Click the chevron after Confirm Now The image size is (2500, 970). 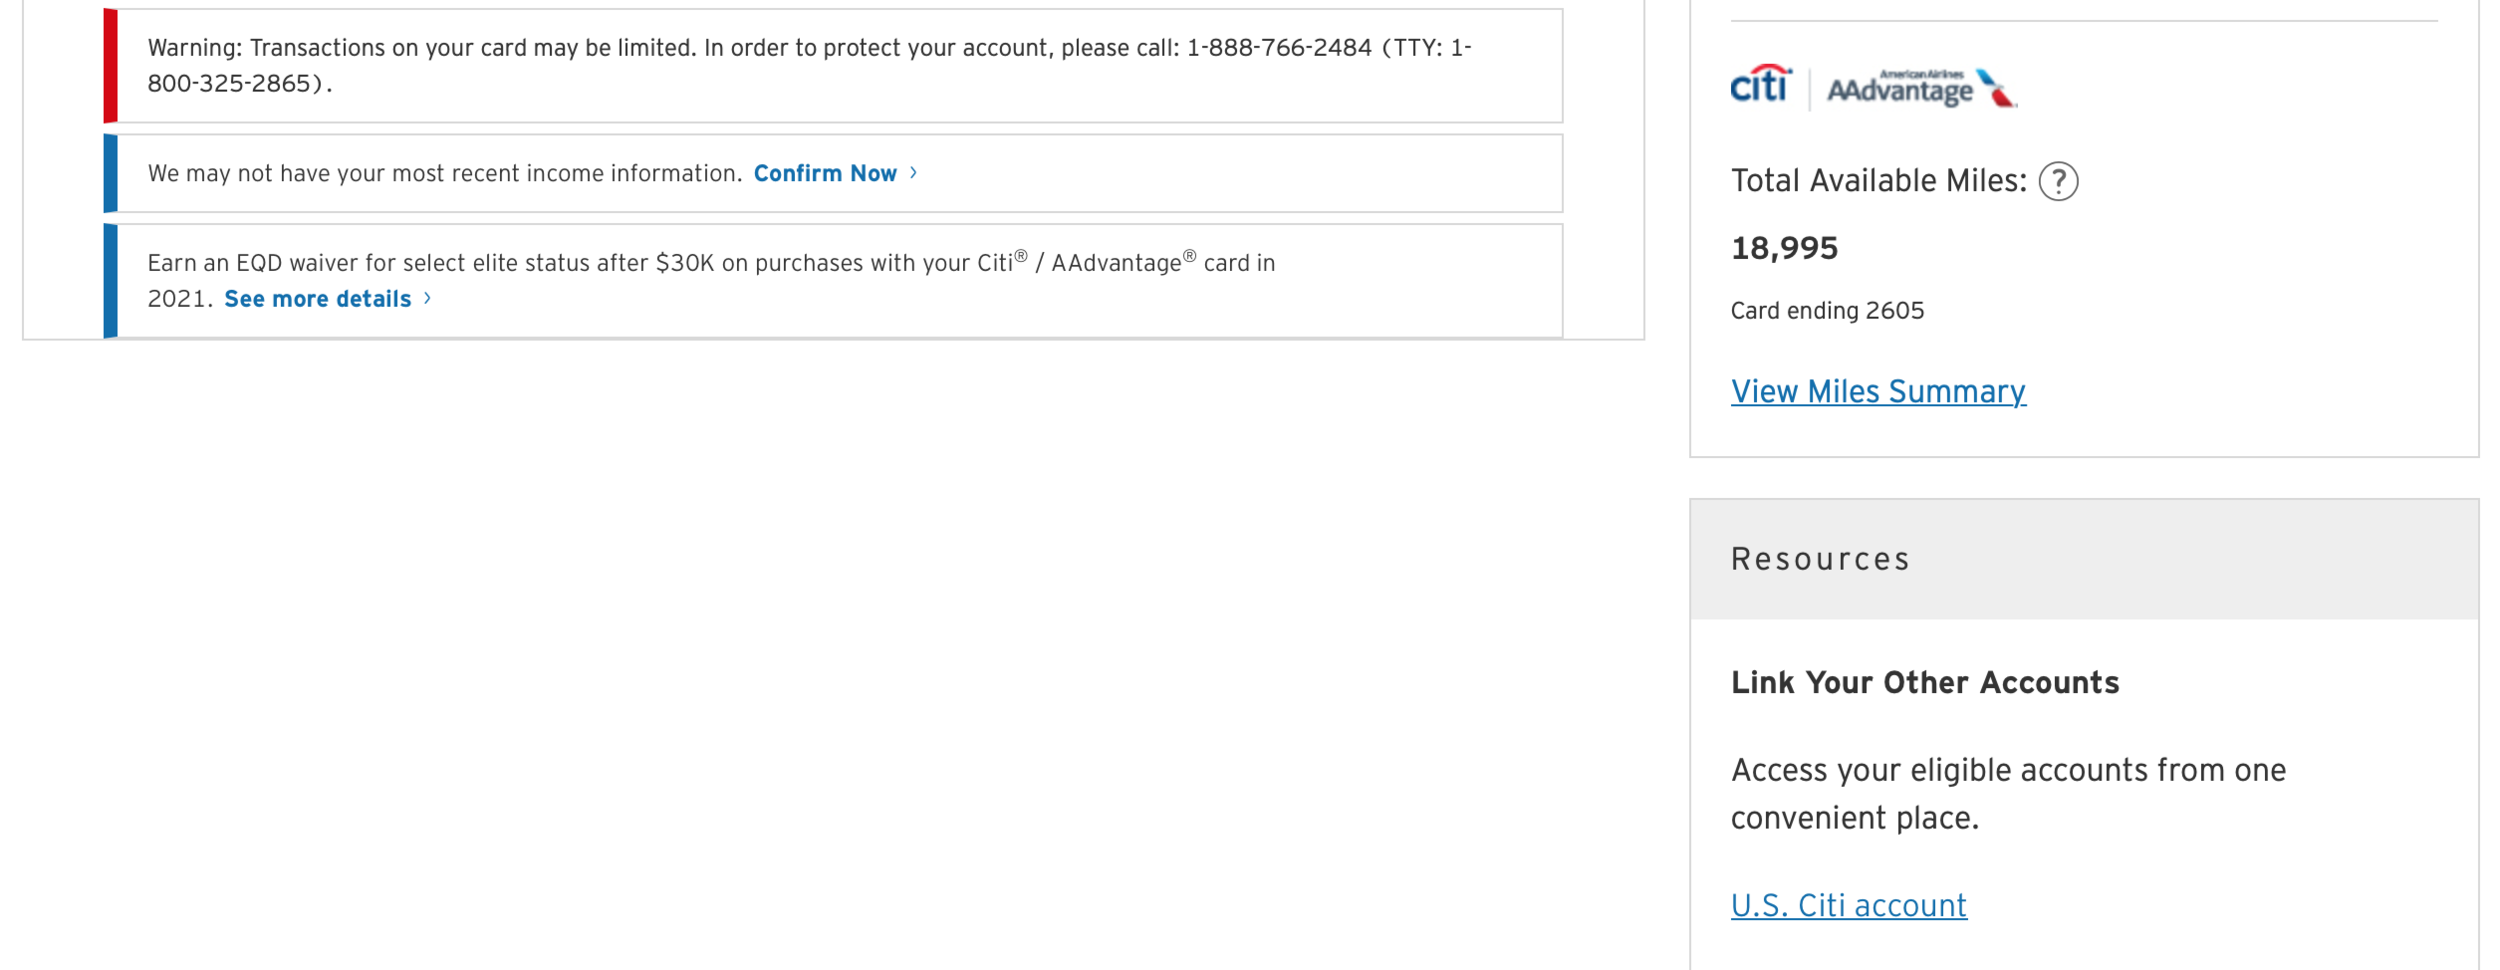pos(913,173)
